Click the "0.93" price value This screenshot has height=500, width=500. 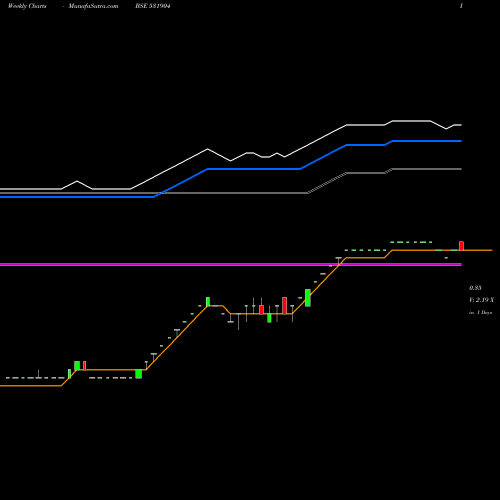pos(475,288)
